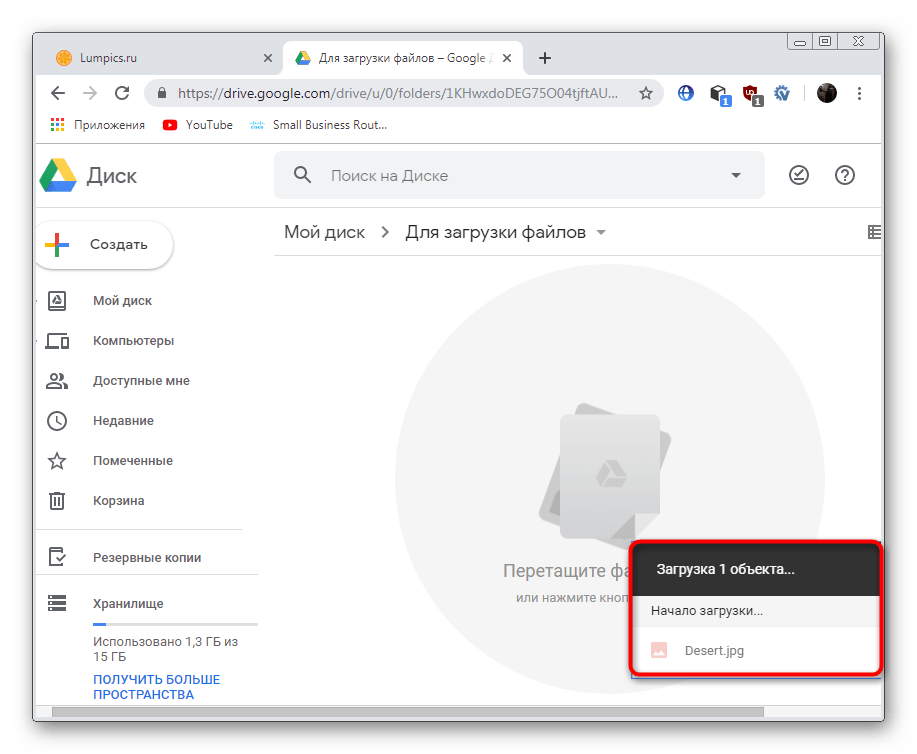This screenshot has width=917, height=754.
Task: Open Мой диск in sidebar
Action: 122,301
